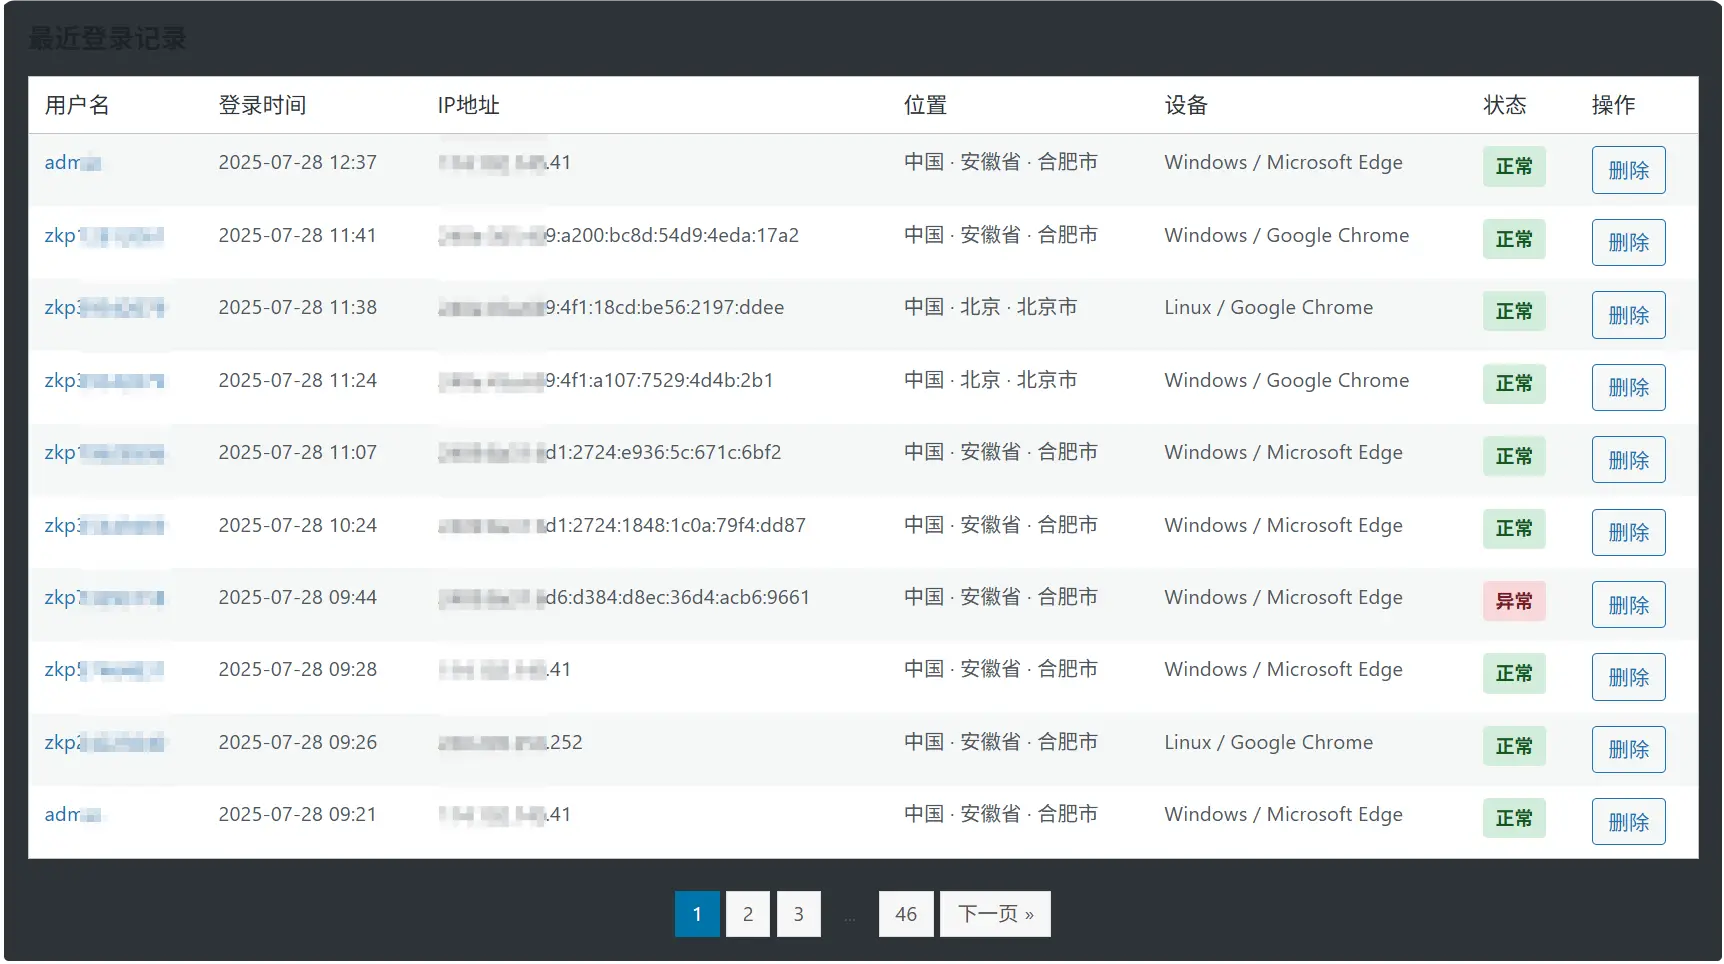Viewport: 1724px width, 964px height.
Task: Open the zkp user link at 11:24
Action: pos(104,380)
